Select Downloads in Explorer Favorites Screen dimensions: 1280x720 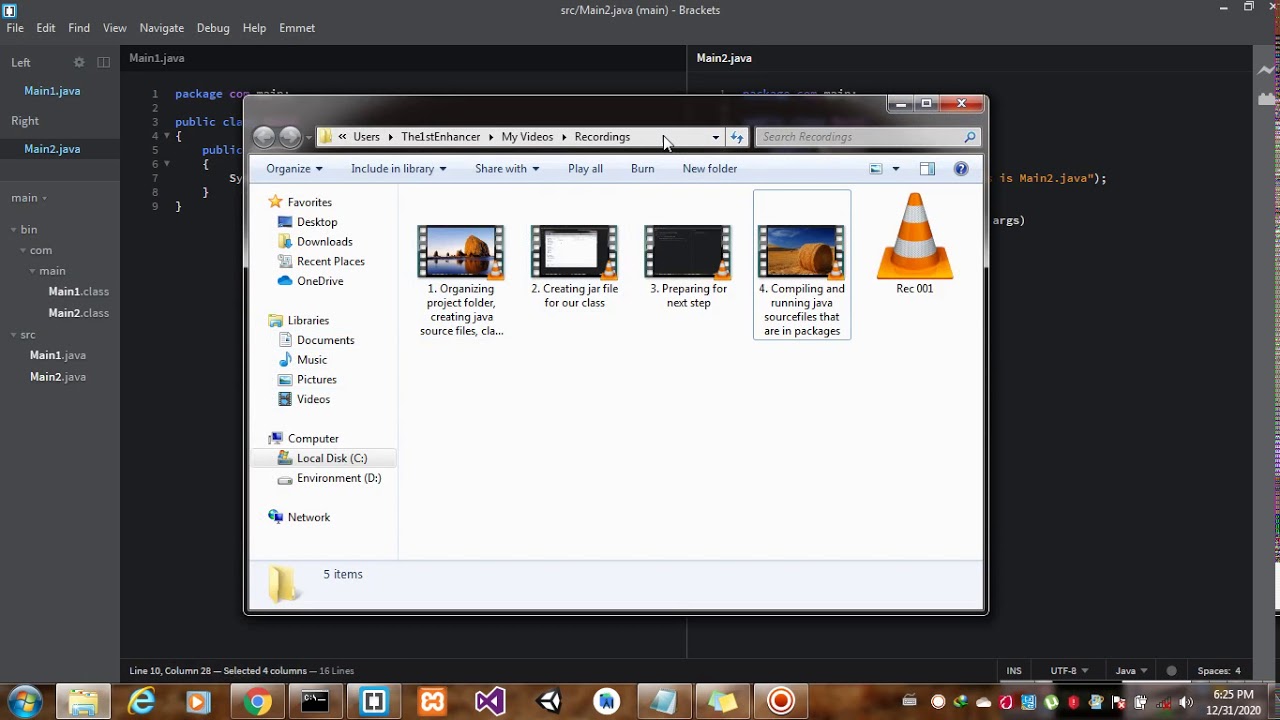pos(324,242)
